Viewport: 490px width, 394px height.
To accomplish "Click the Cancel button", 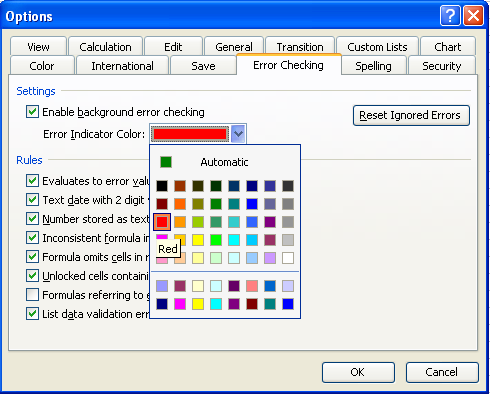I will click(442, 372).
